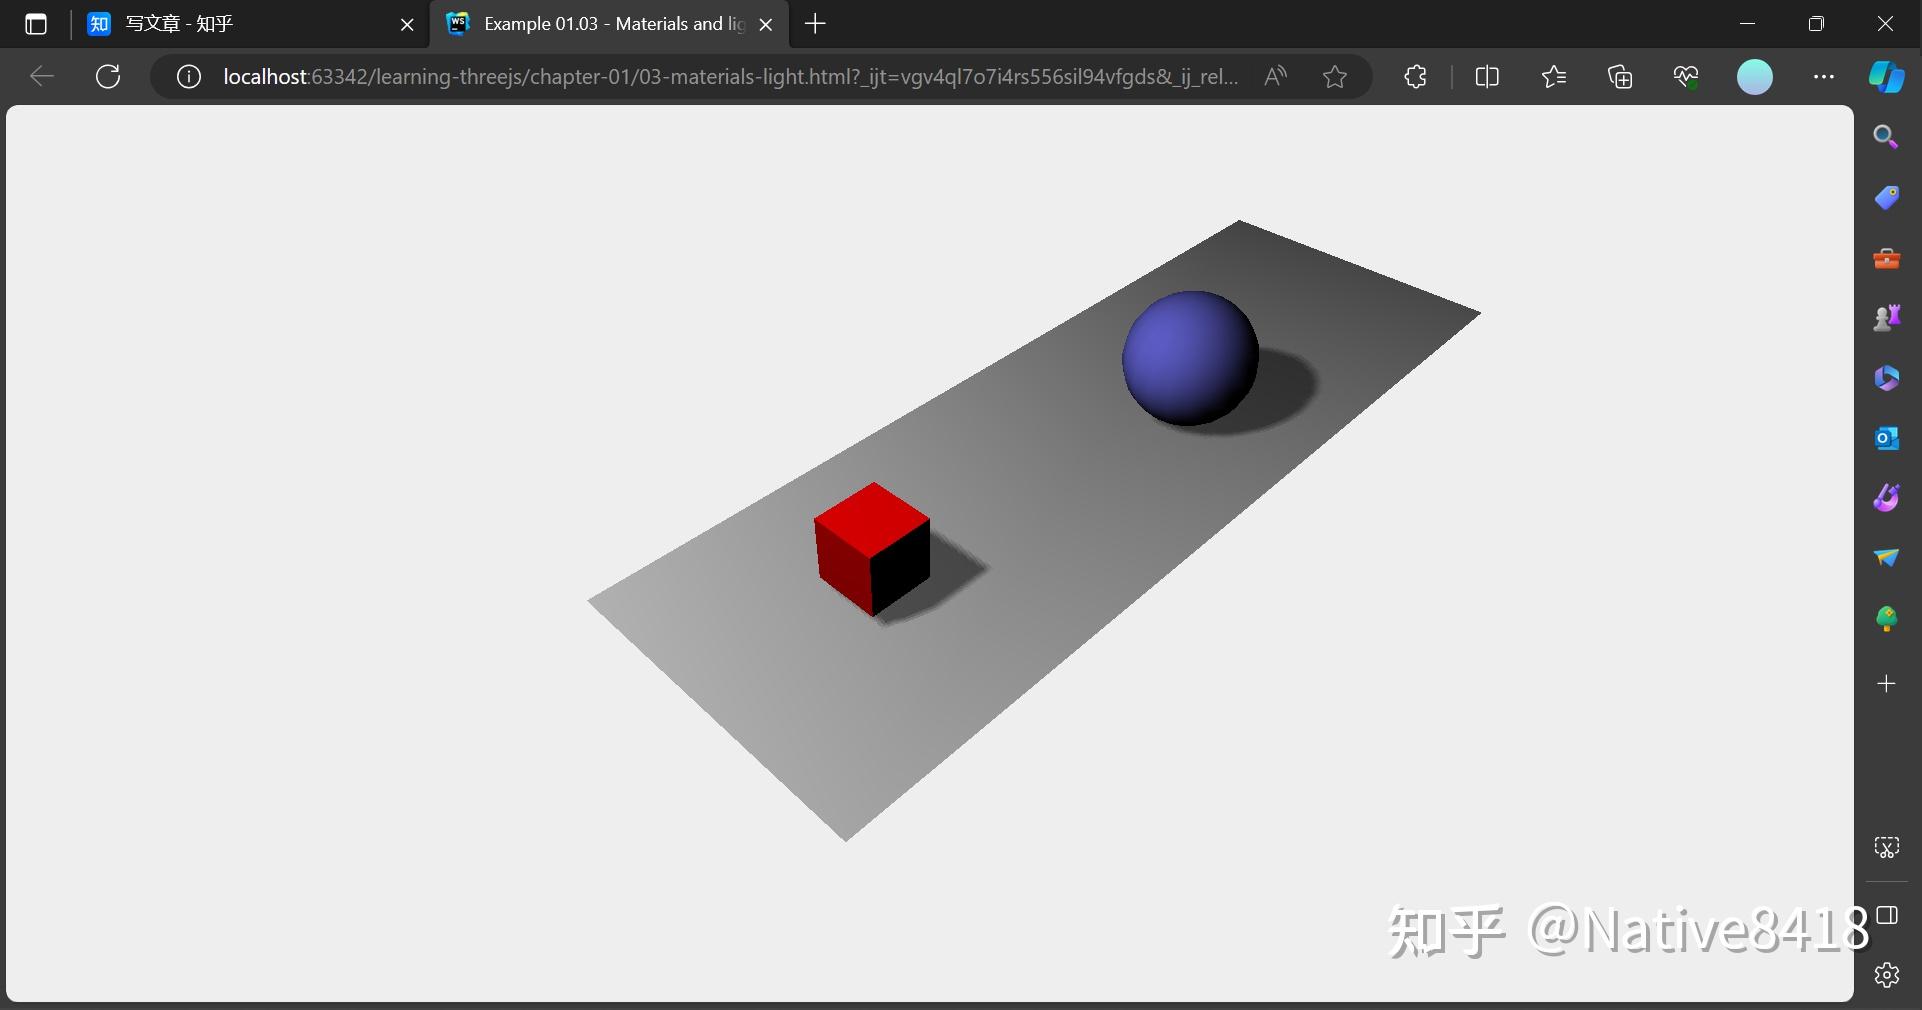
Task: Open Browser Essentials heart icon
Action: pyautogui.click(x=1687, y=77)
